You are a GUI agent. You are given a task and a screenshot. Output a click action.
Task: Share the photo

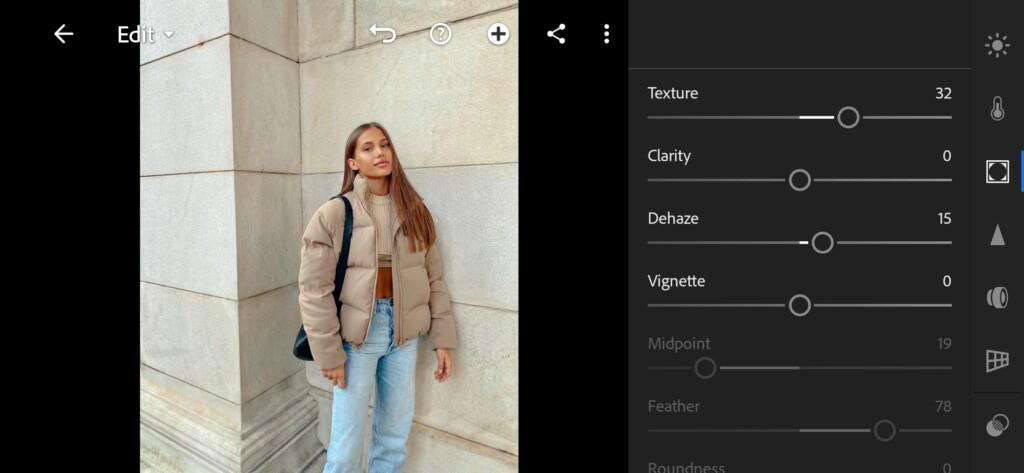(x=556, y=34)
